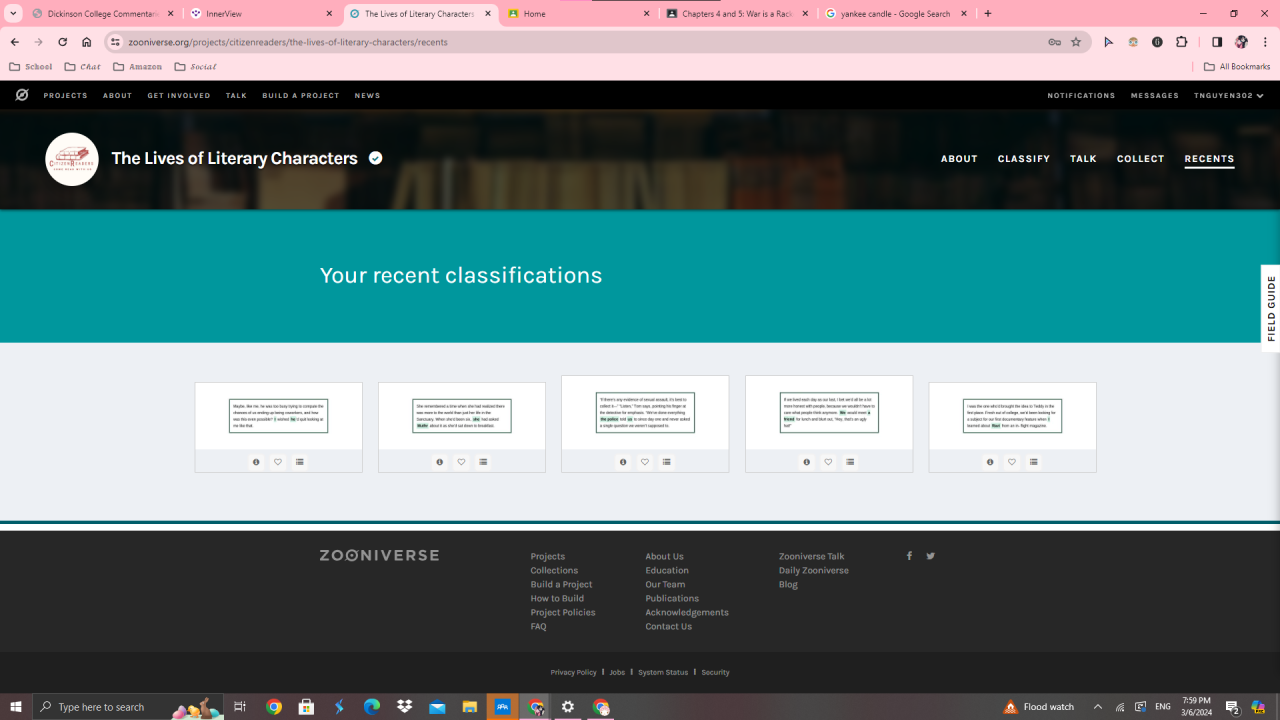View info for the "sexual assault" passage card
Viewport: 1280px width, 720px height.
click(x=623, y=462)
